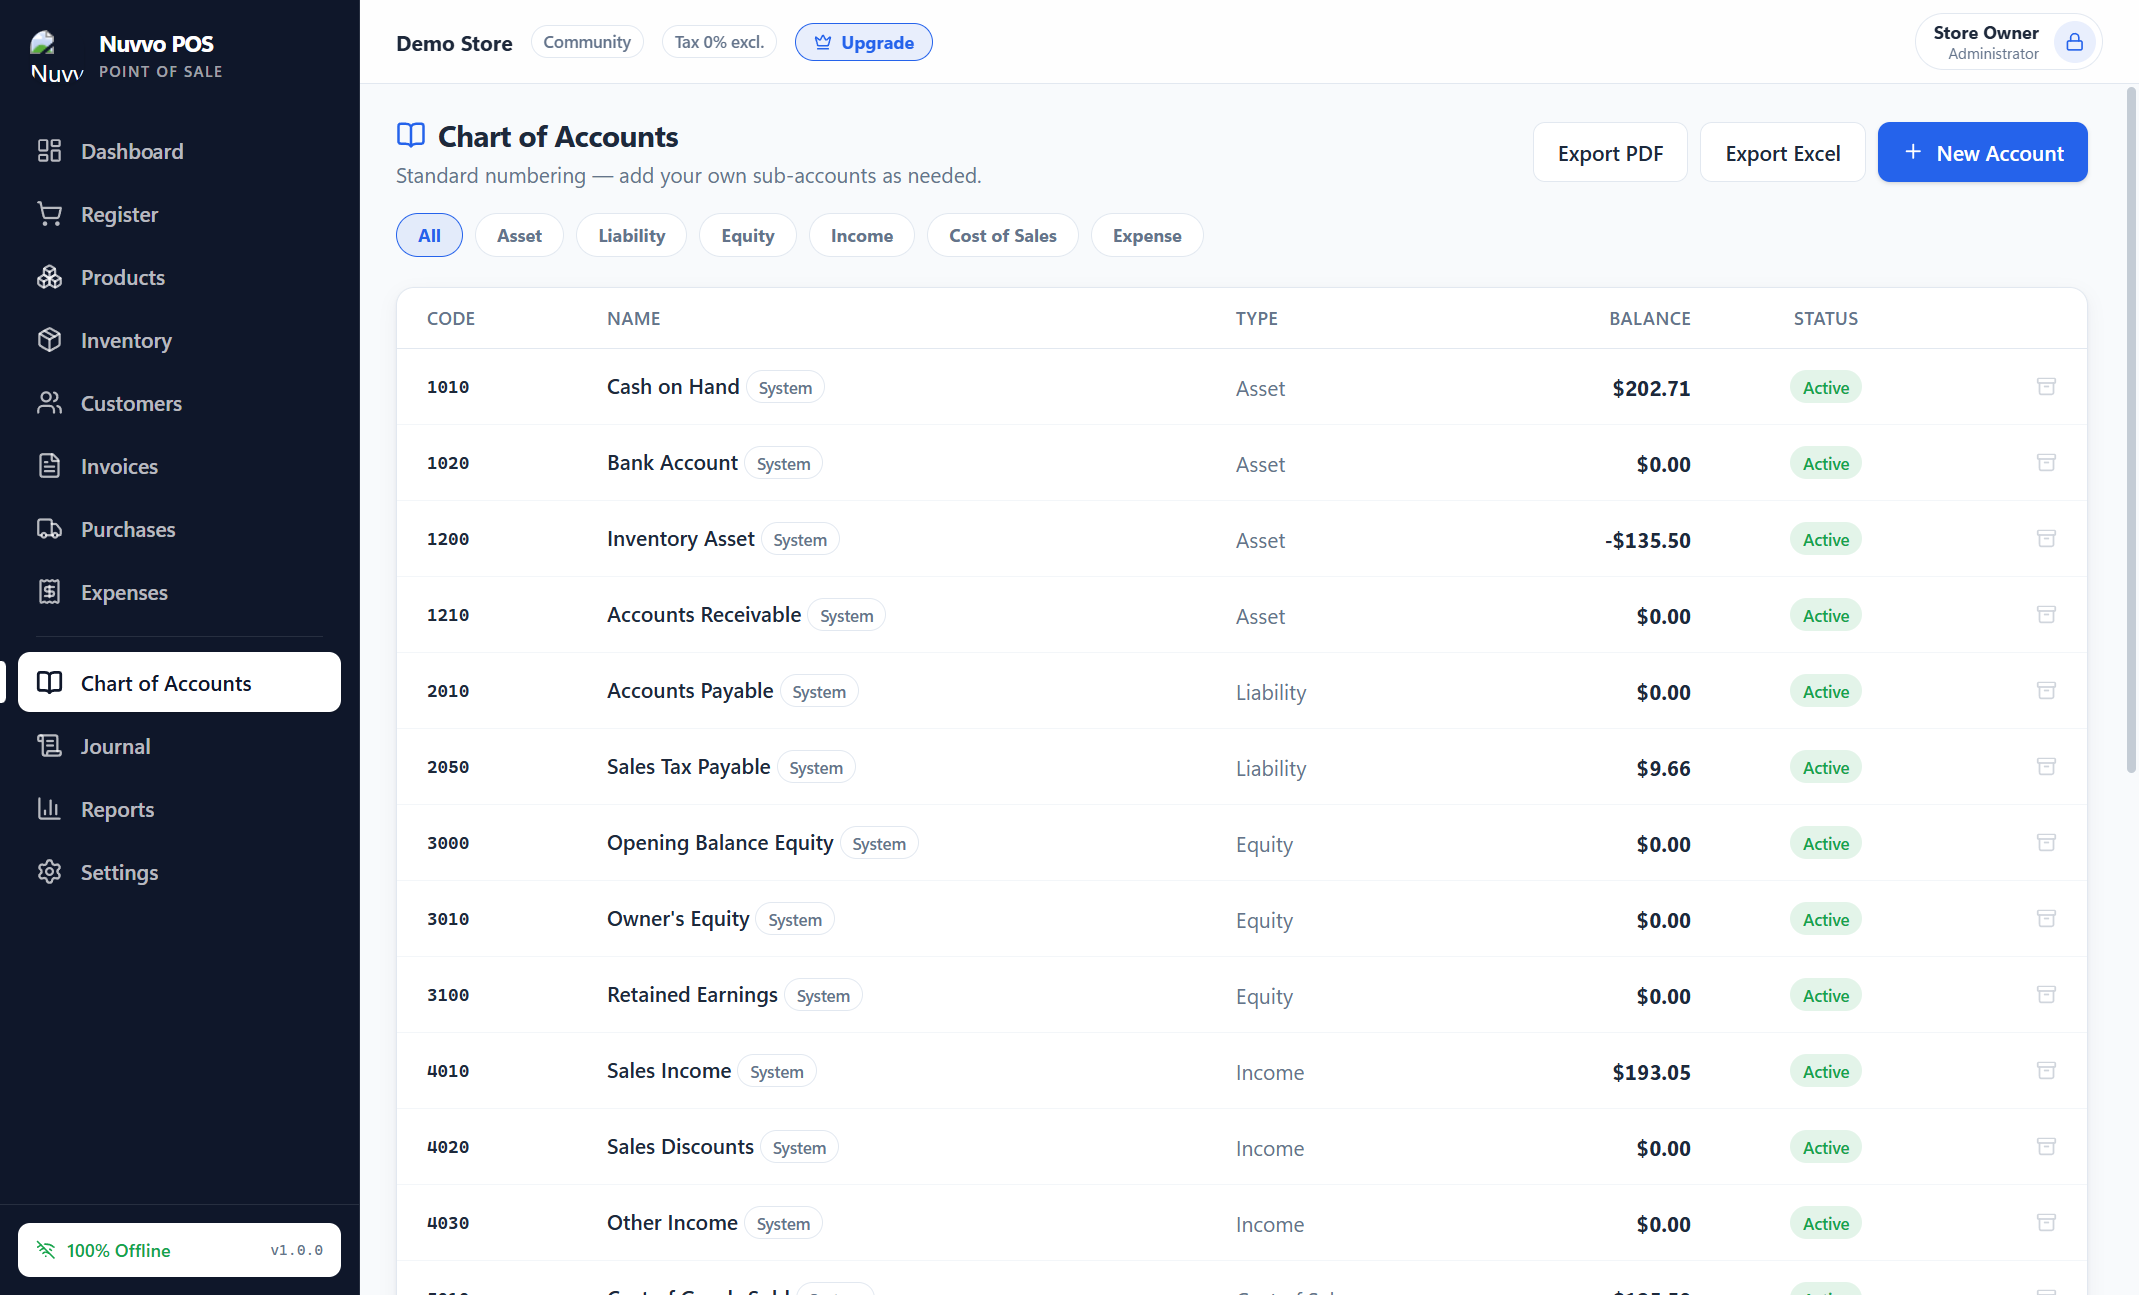Archive the Cash on Hand account
Screen dimensions: 2139x1295
click(2046, 387)
